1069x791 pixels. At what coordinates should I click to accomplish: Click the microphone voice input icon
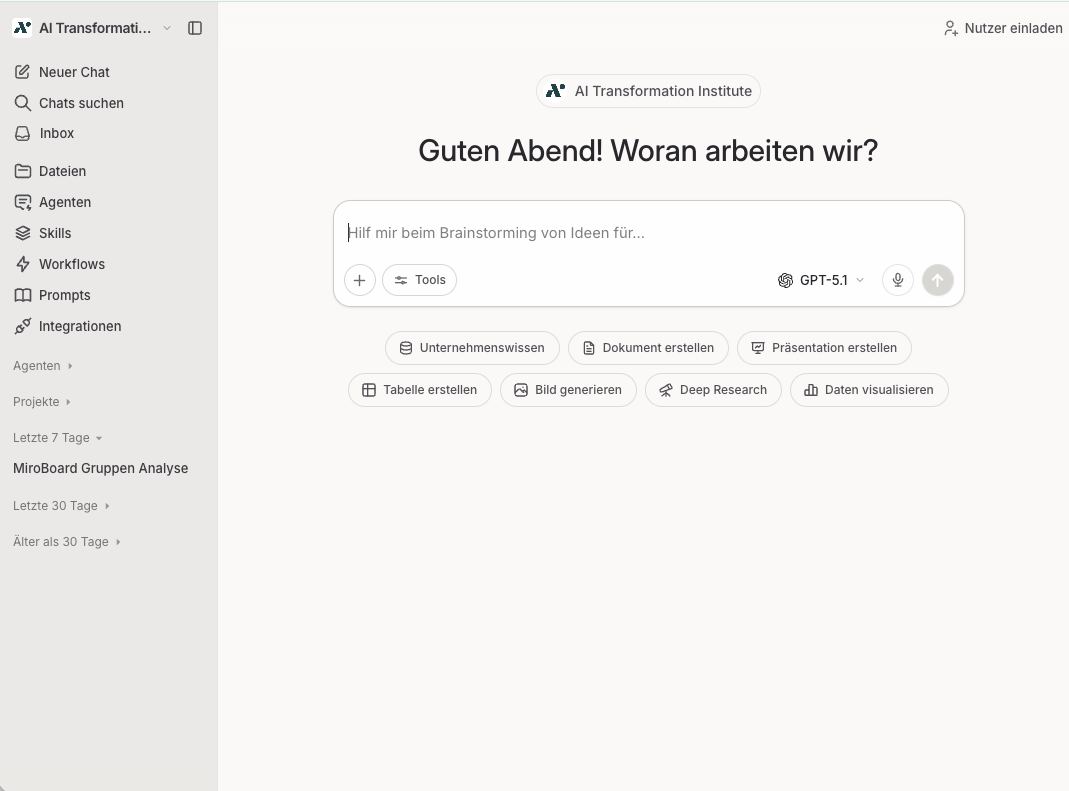pos(898,280)
